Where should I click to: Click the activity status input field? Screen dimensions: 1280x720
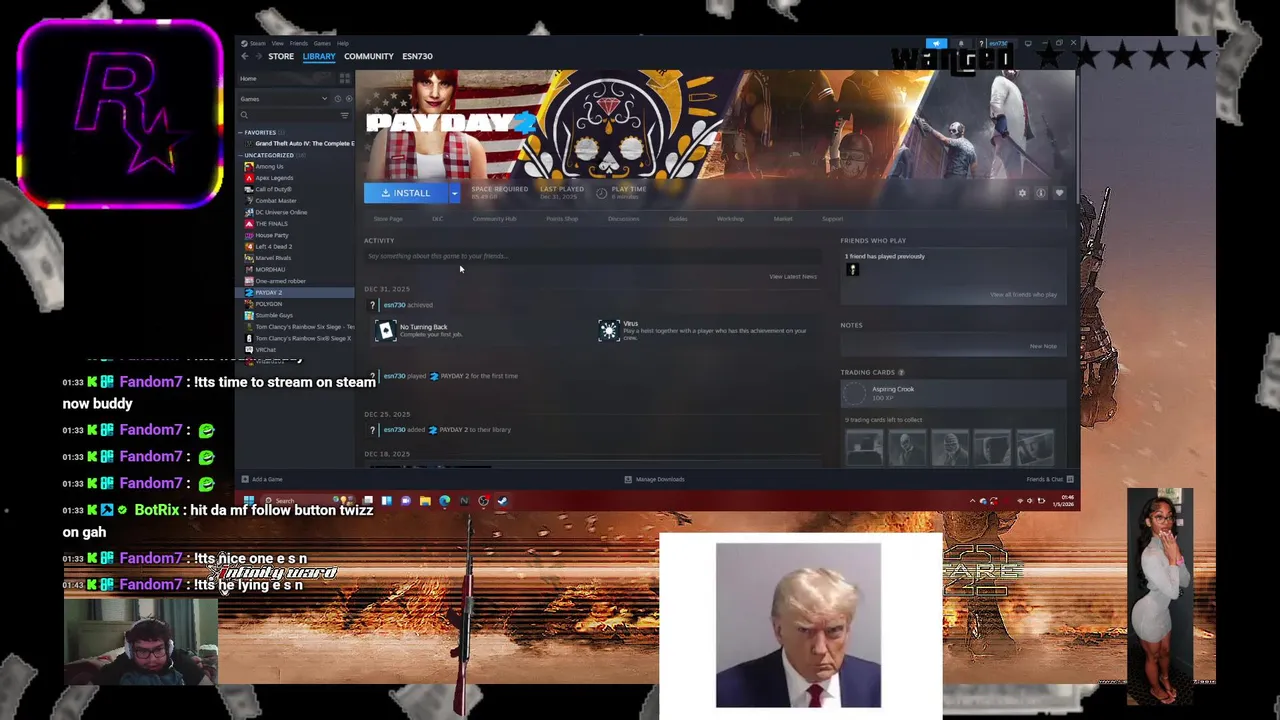591,256
